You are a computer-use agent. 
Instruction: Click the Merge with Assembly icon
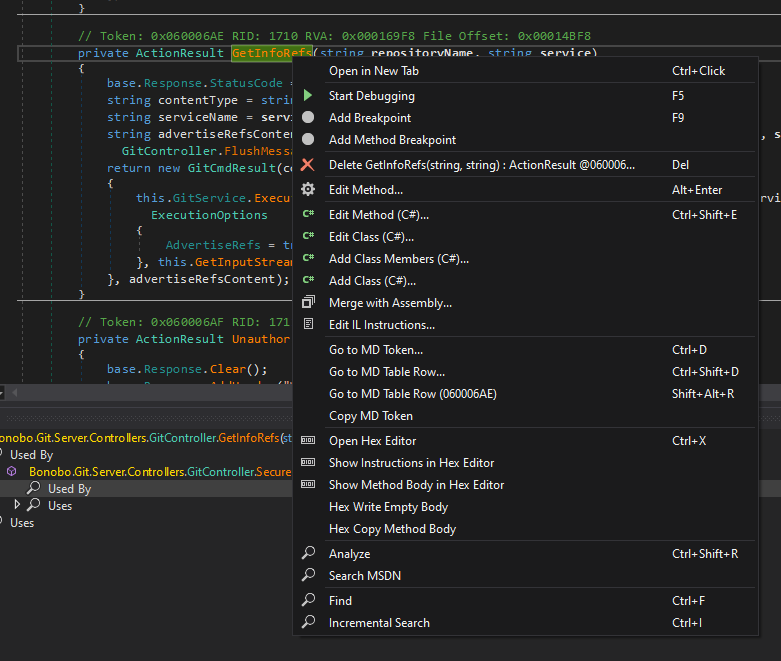click(x=308, y=303)
